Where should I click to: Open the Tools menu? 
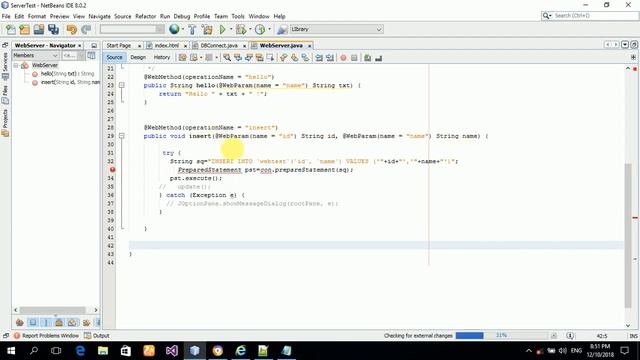point(238,16)
